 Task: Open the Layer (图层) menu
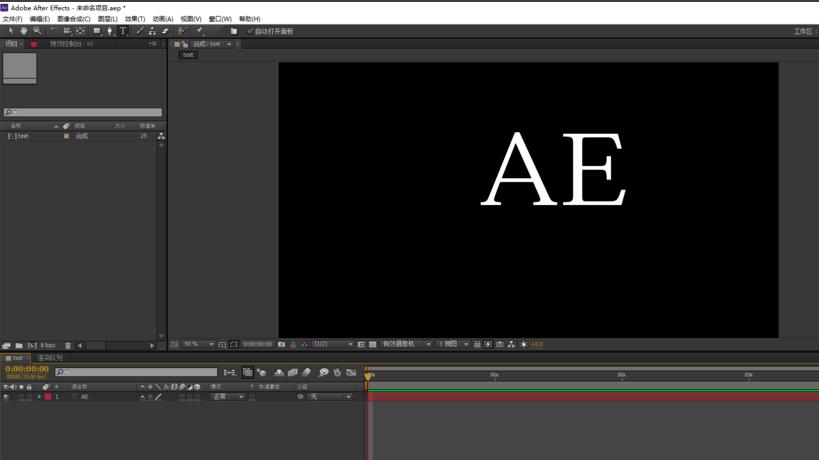108,19
